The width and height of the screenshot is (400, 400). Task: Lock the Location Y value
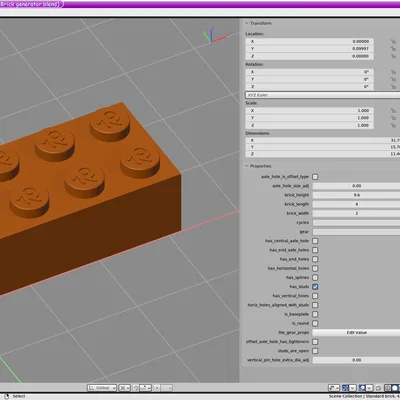point(393,49)
